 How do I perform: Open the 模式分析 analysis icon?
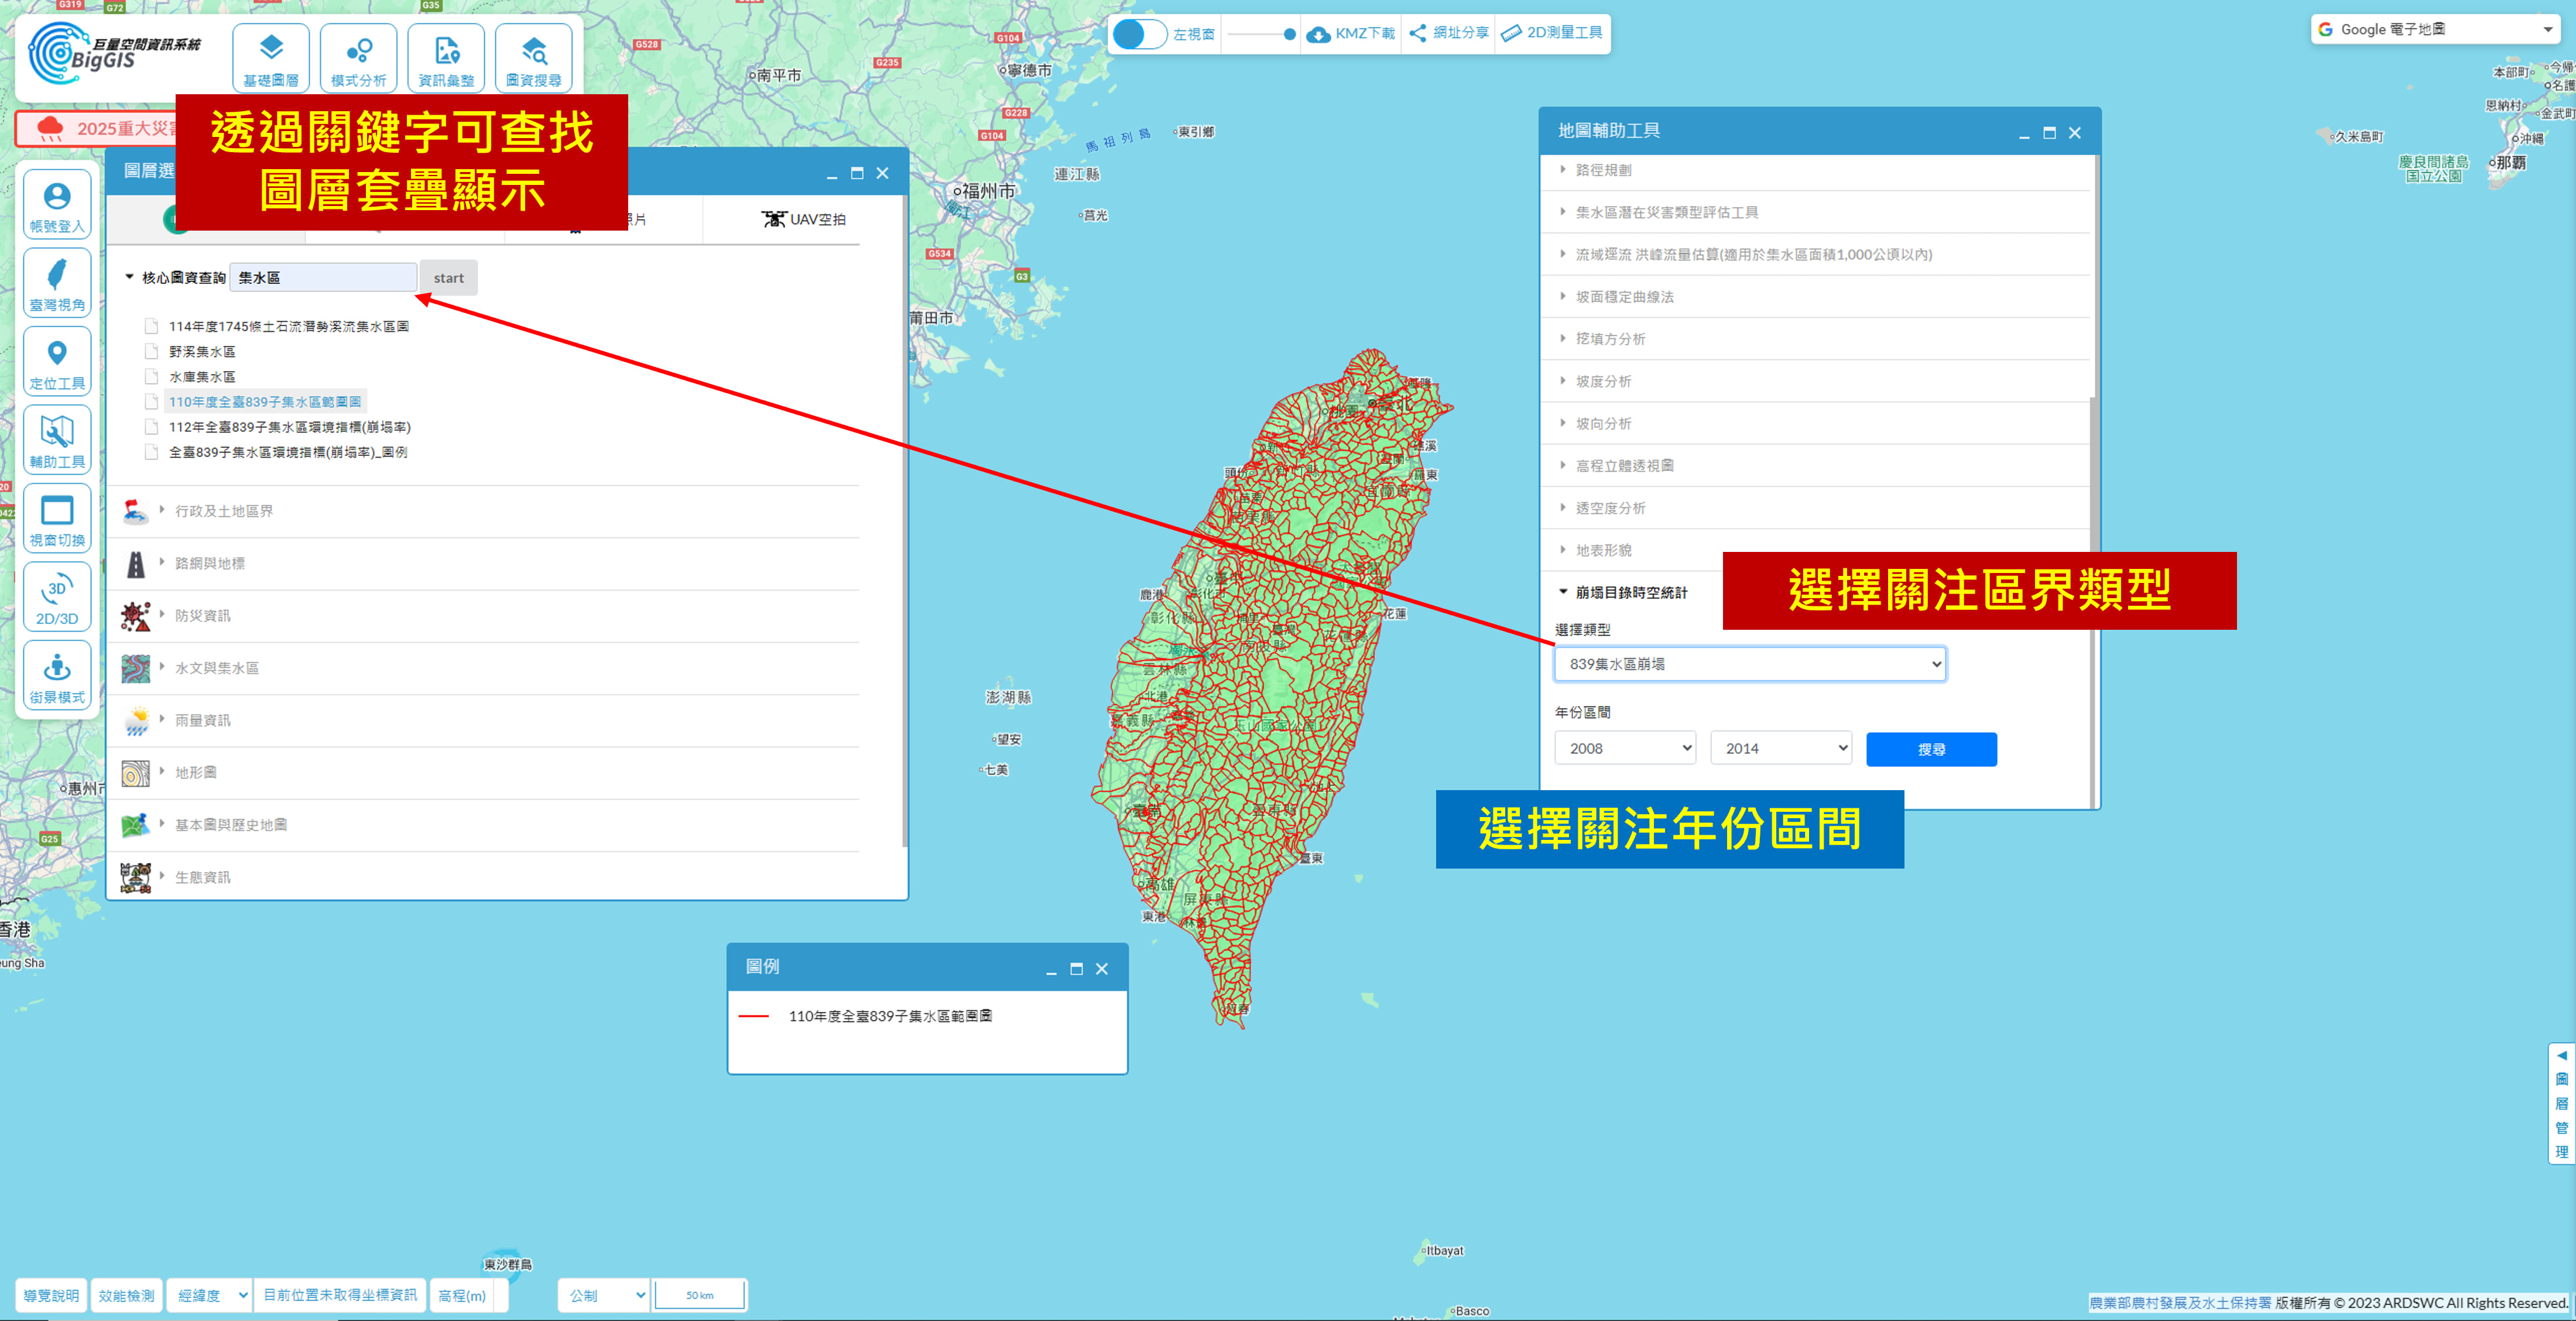[358, 58]
